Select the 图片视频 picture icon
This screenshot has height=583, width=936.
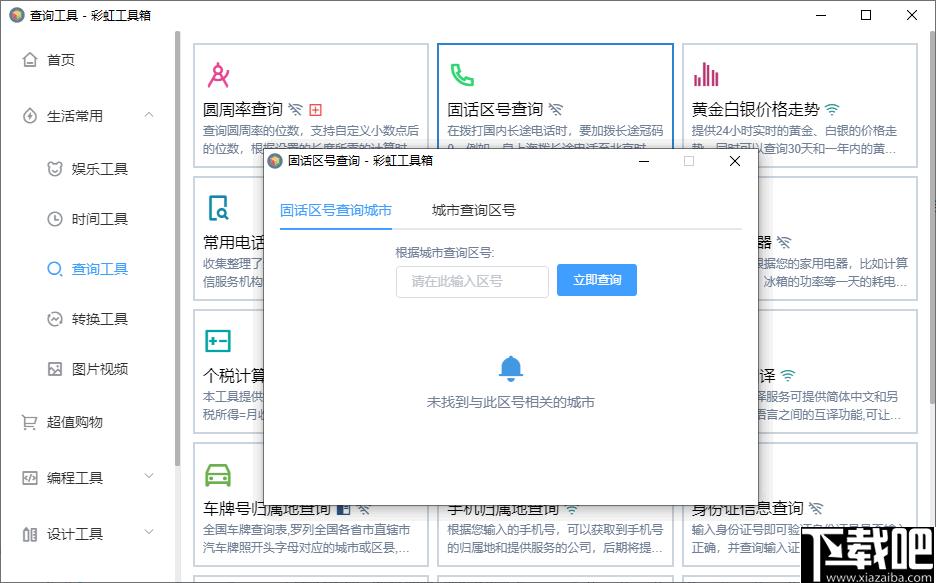[x=54, y=369]
